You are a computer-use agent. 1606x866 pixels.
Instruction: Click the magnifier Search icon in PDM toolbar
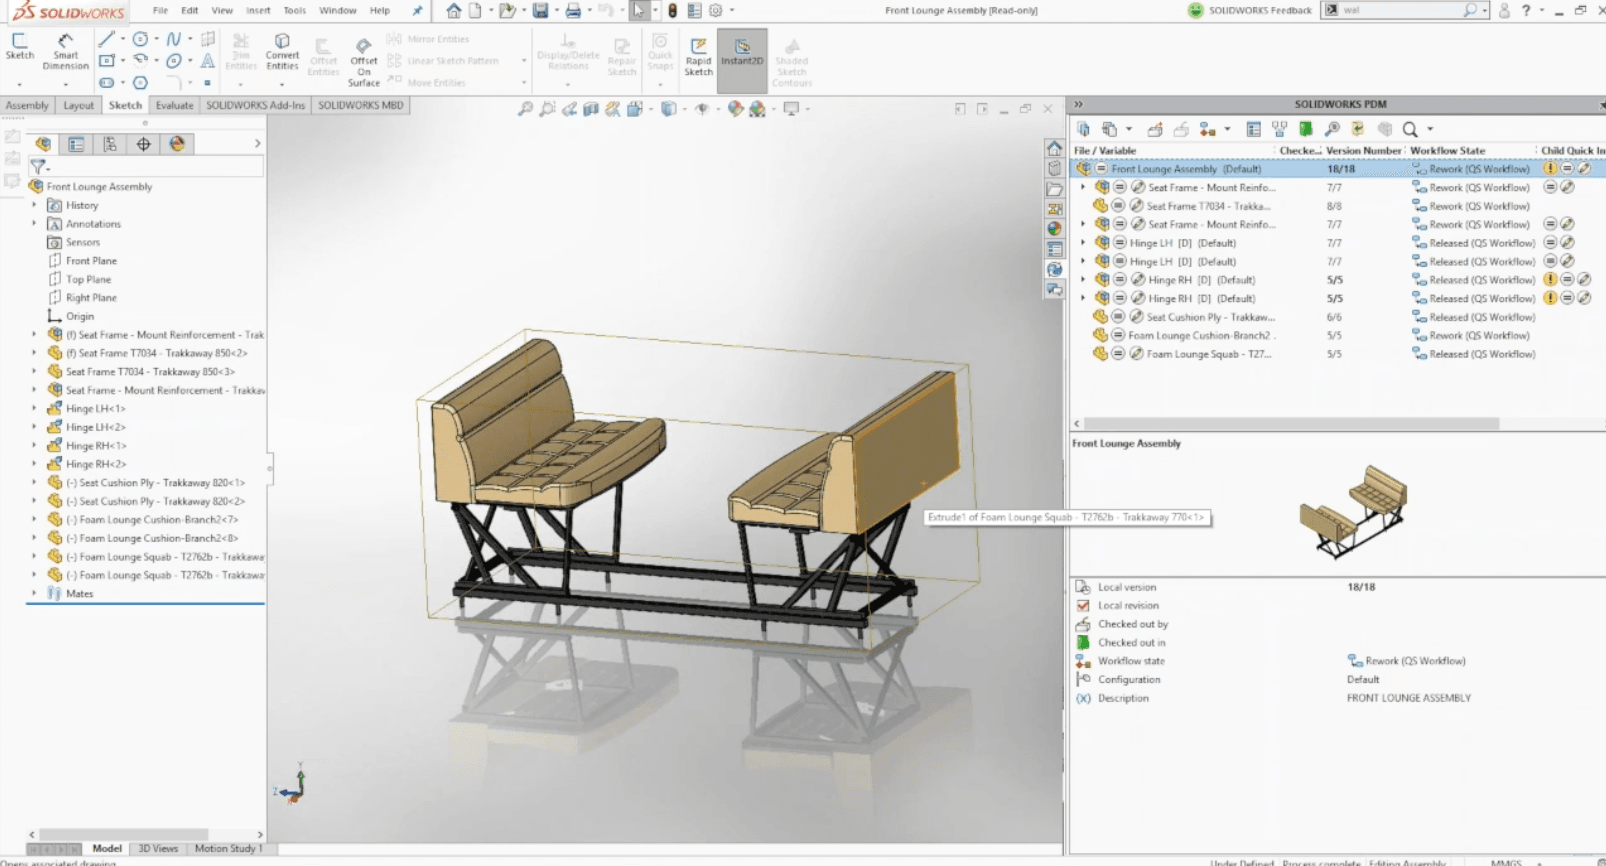pos(1410,129)
